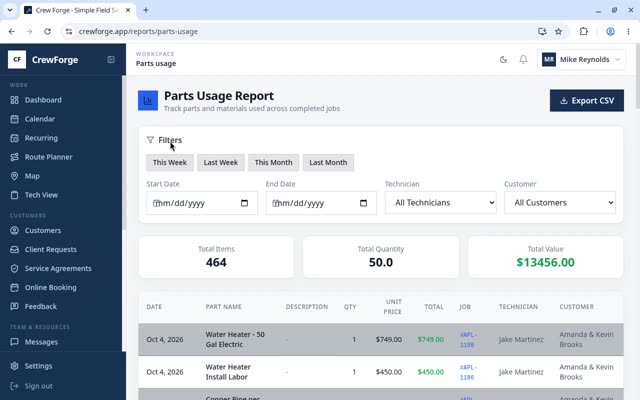Open the Dashboard sidebar icon

pyautogui.click(x=14, y=100)
